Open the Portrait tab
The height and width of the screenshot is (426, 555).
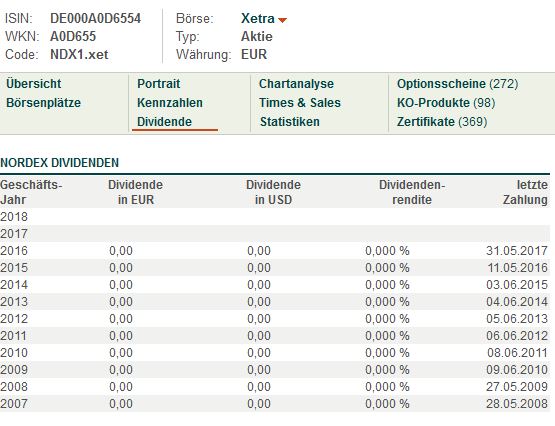pyautogui.click(x=159, y=84)
